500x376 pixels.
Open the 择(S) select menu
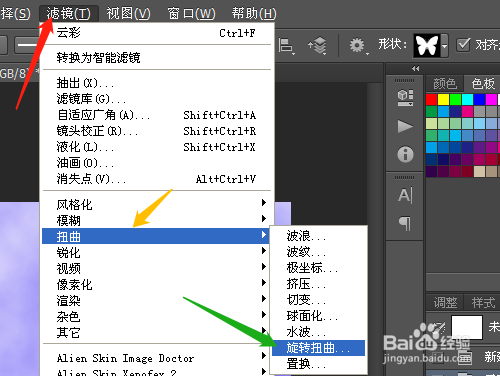coord(15,14)
